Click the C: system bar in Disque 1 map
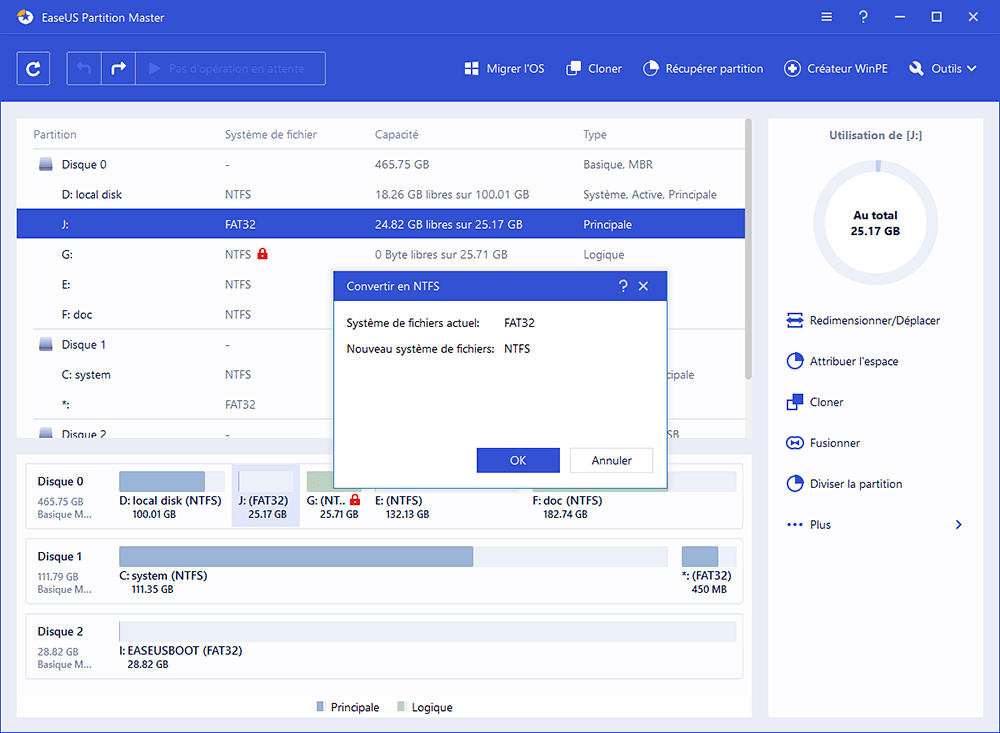The width and height of the screenshot is (1000, 733). [x=295, y=557]
